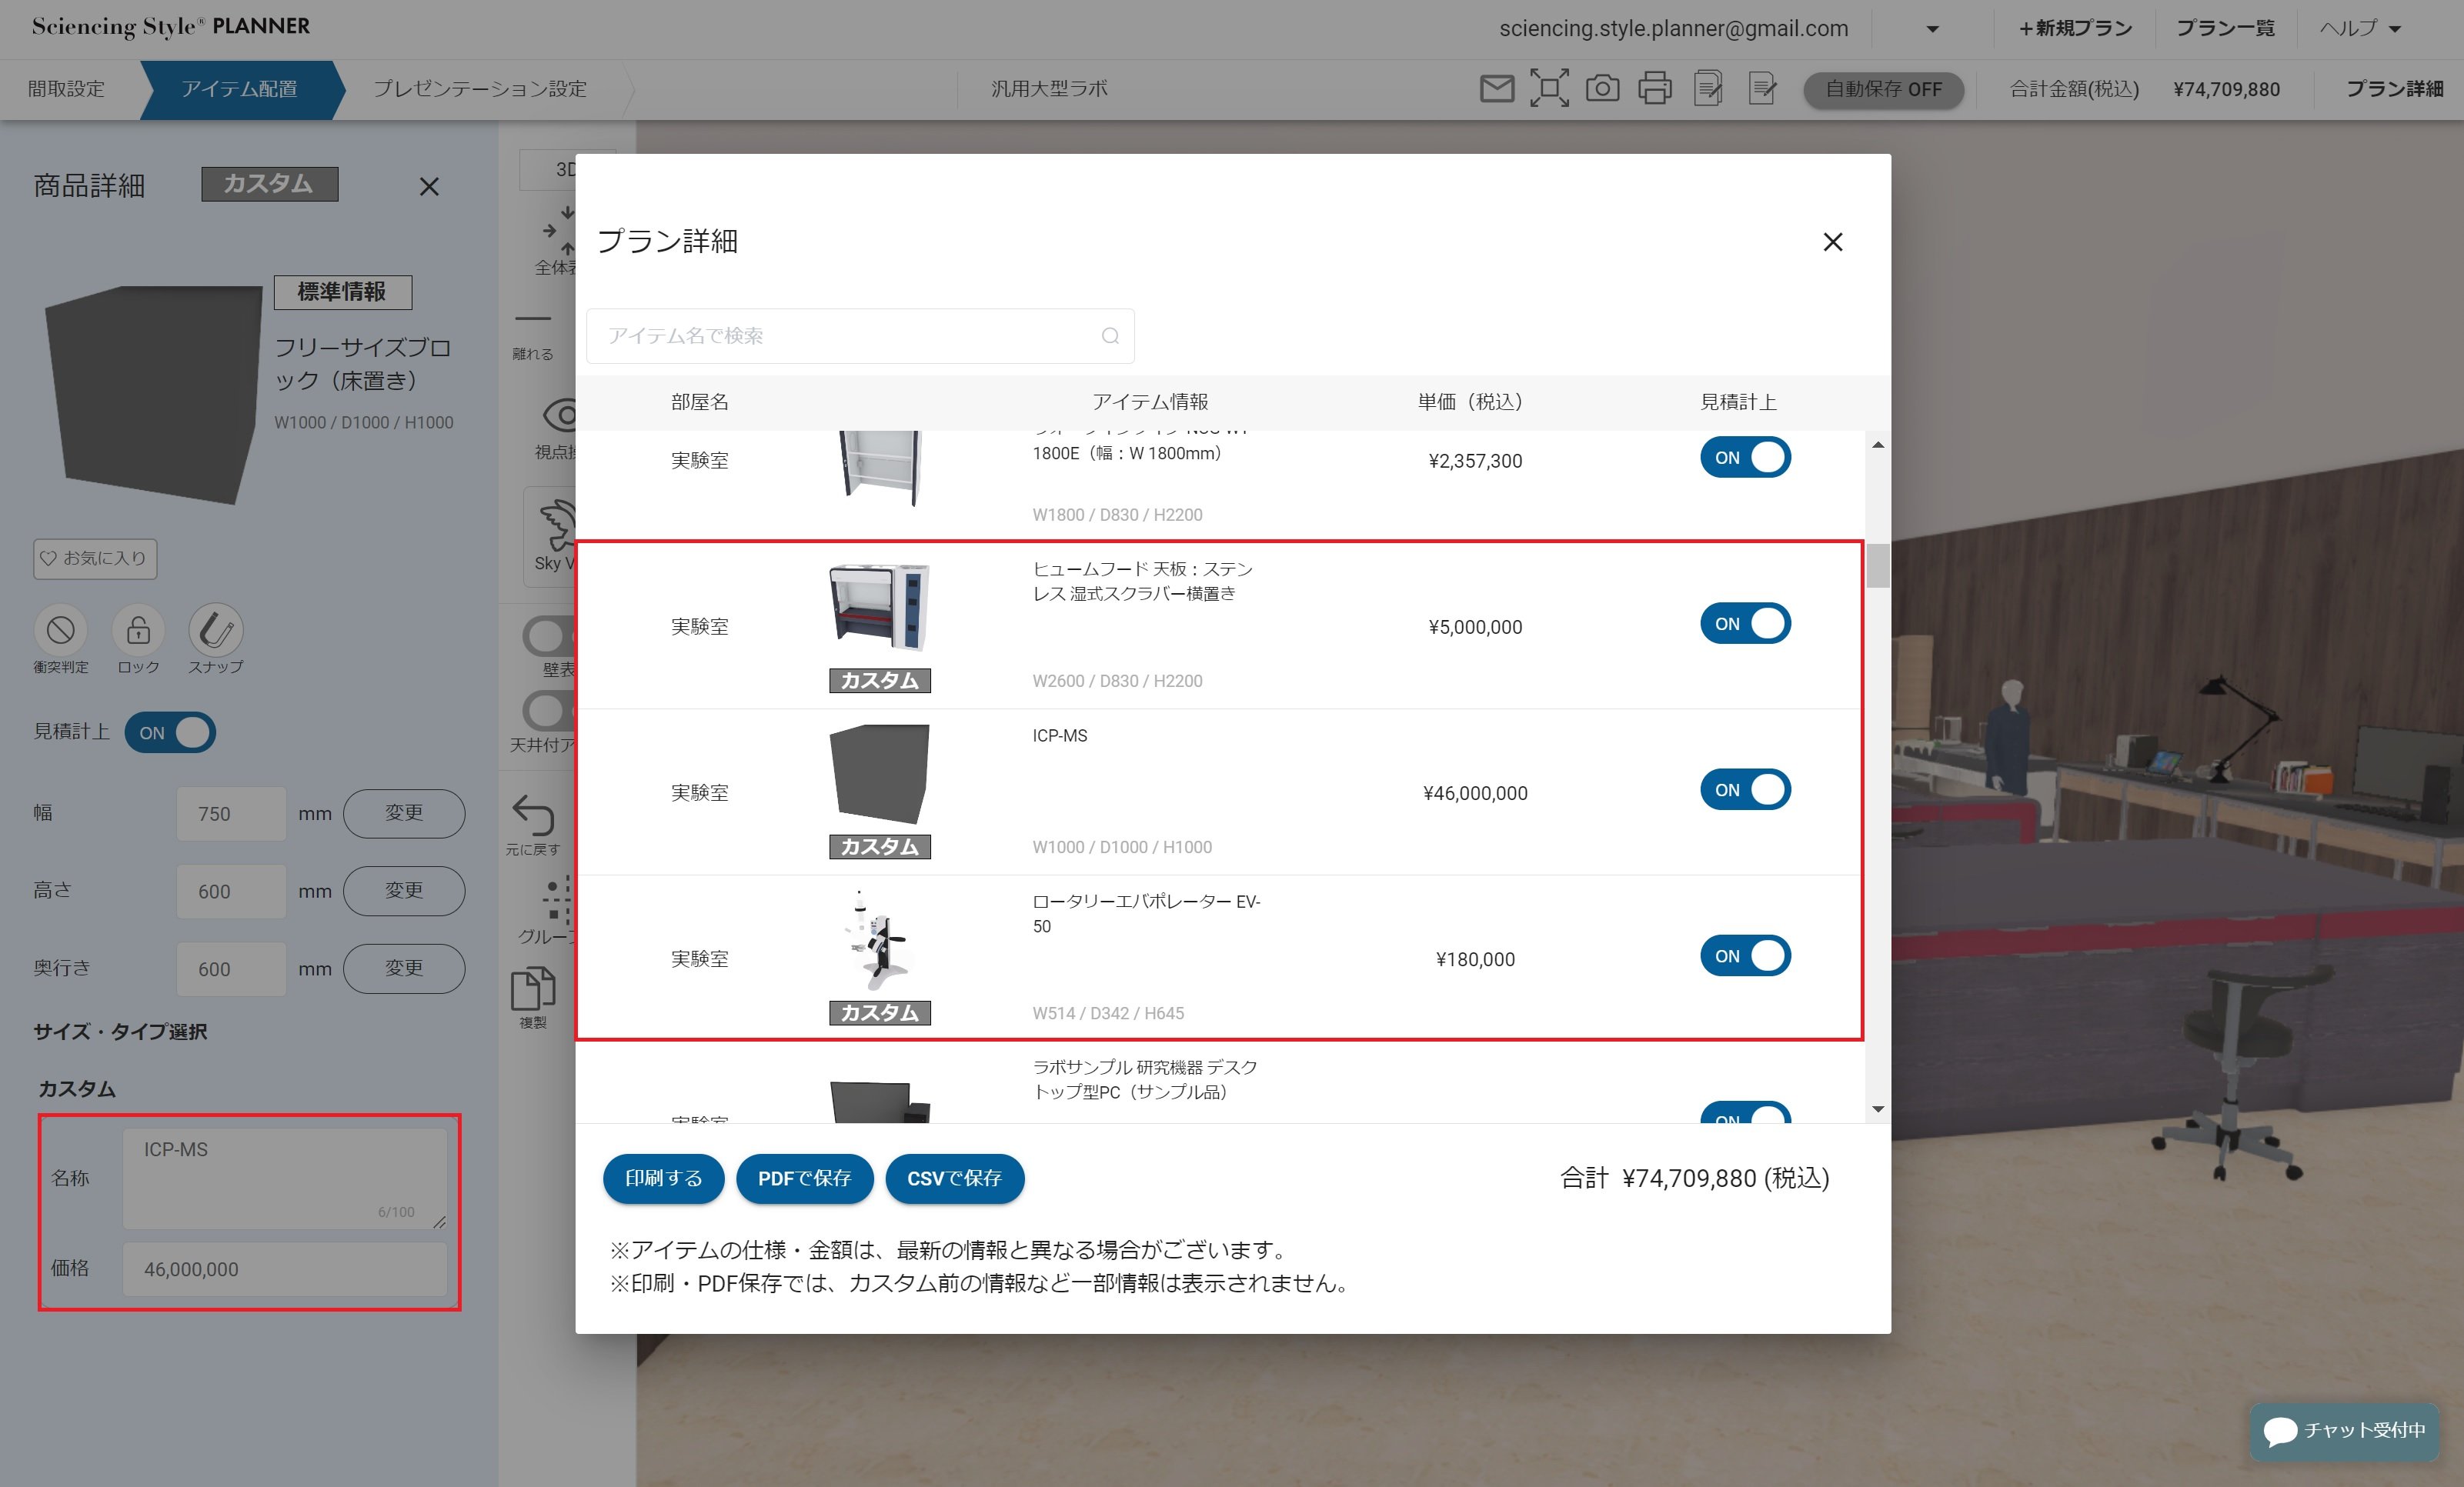Click the Sky View bird icon
Image resolution: width=2464 pixels, height=1487 pixels.
click(557, 526)
